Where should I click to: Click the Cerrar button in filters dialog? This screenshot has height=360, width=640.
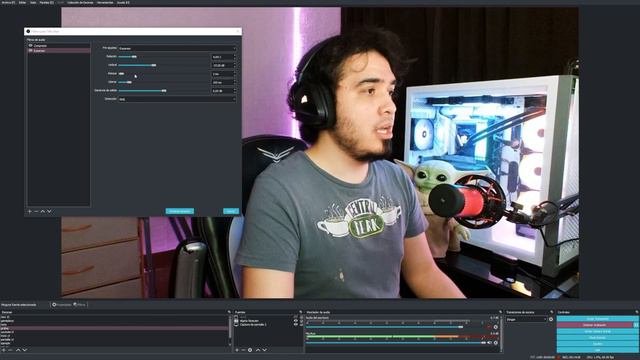(x=231, y=211)
